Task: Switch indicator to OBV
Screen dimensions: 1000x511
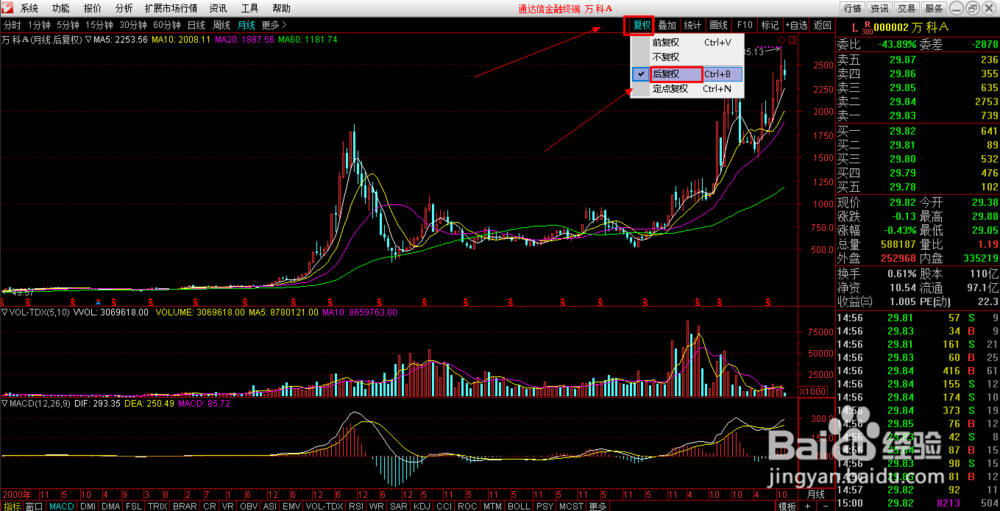Action: pos(248,506)
